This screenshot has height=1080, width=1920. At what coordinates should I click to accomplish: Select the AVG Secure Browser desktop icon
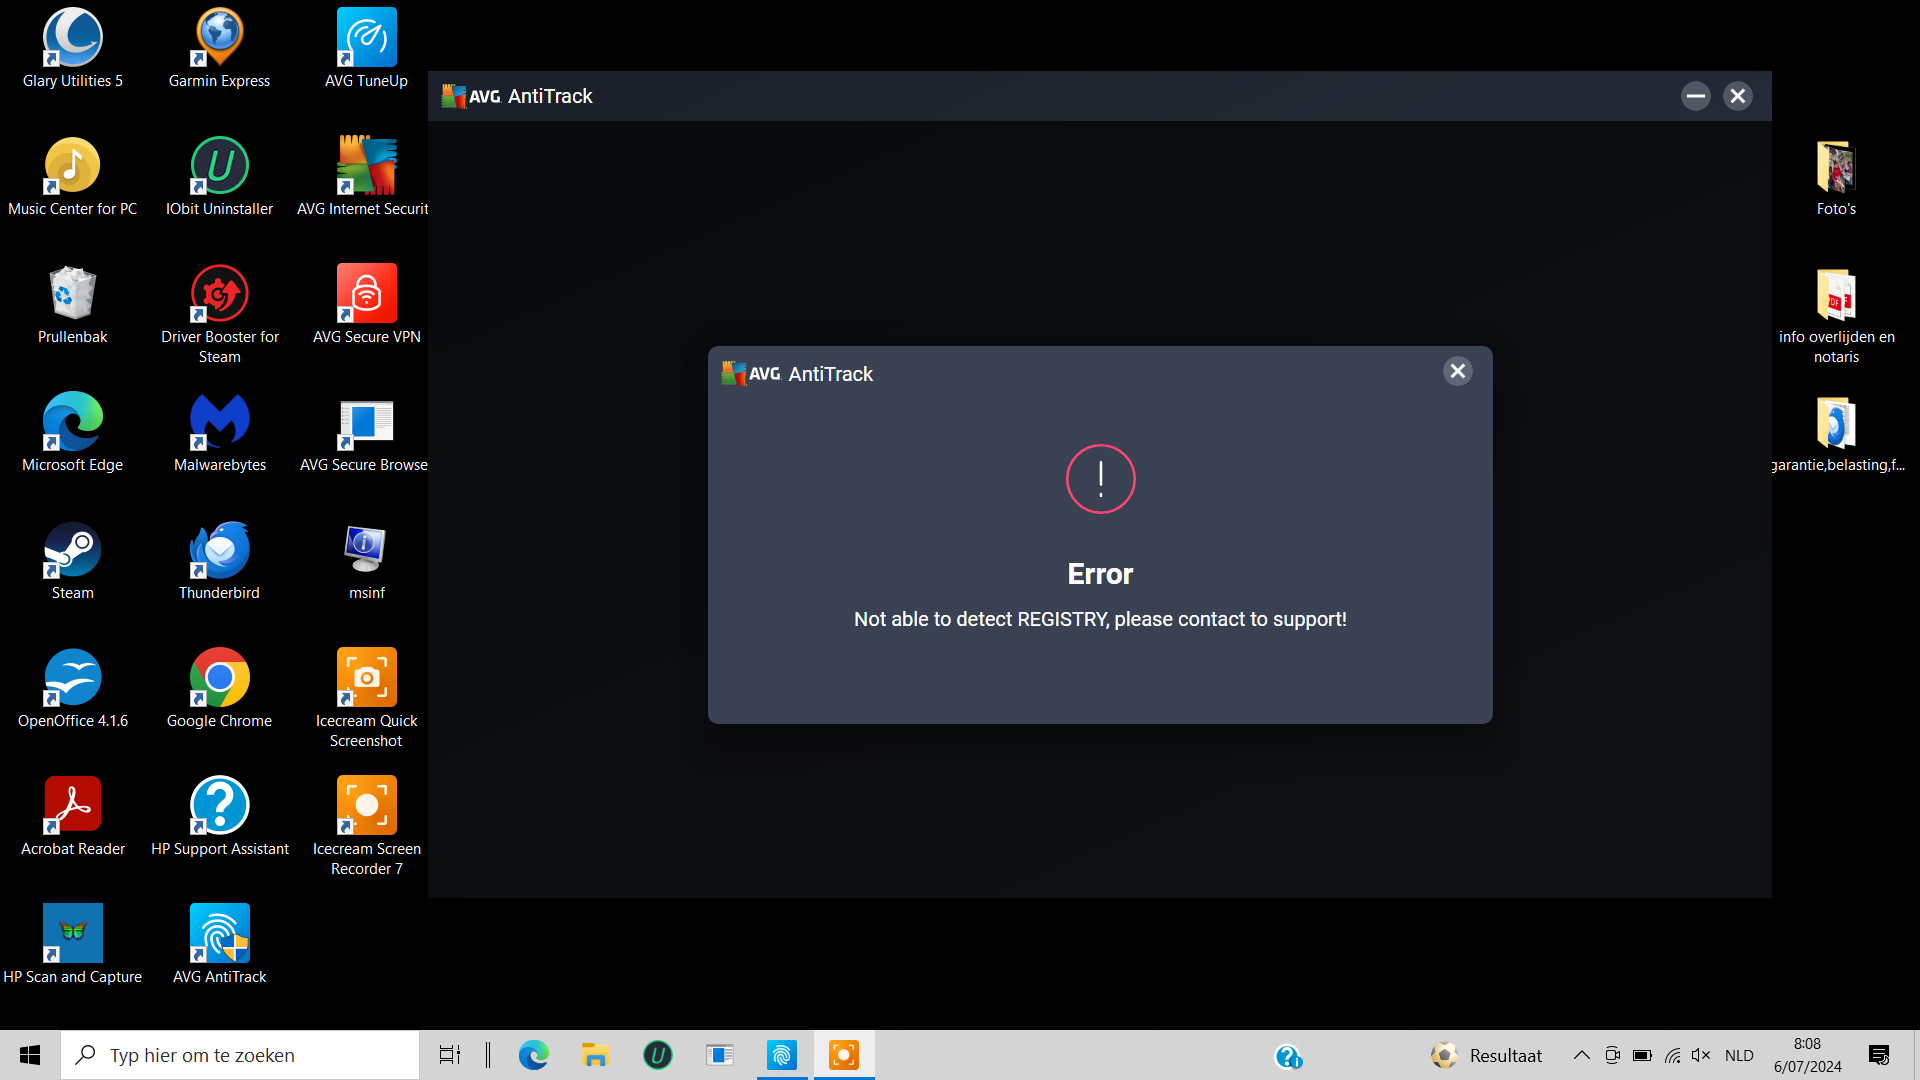coord(364,433)
